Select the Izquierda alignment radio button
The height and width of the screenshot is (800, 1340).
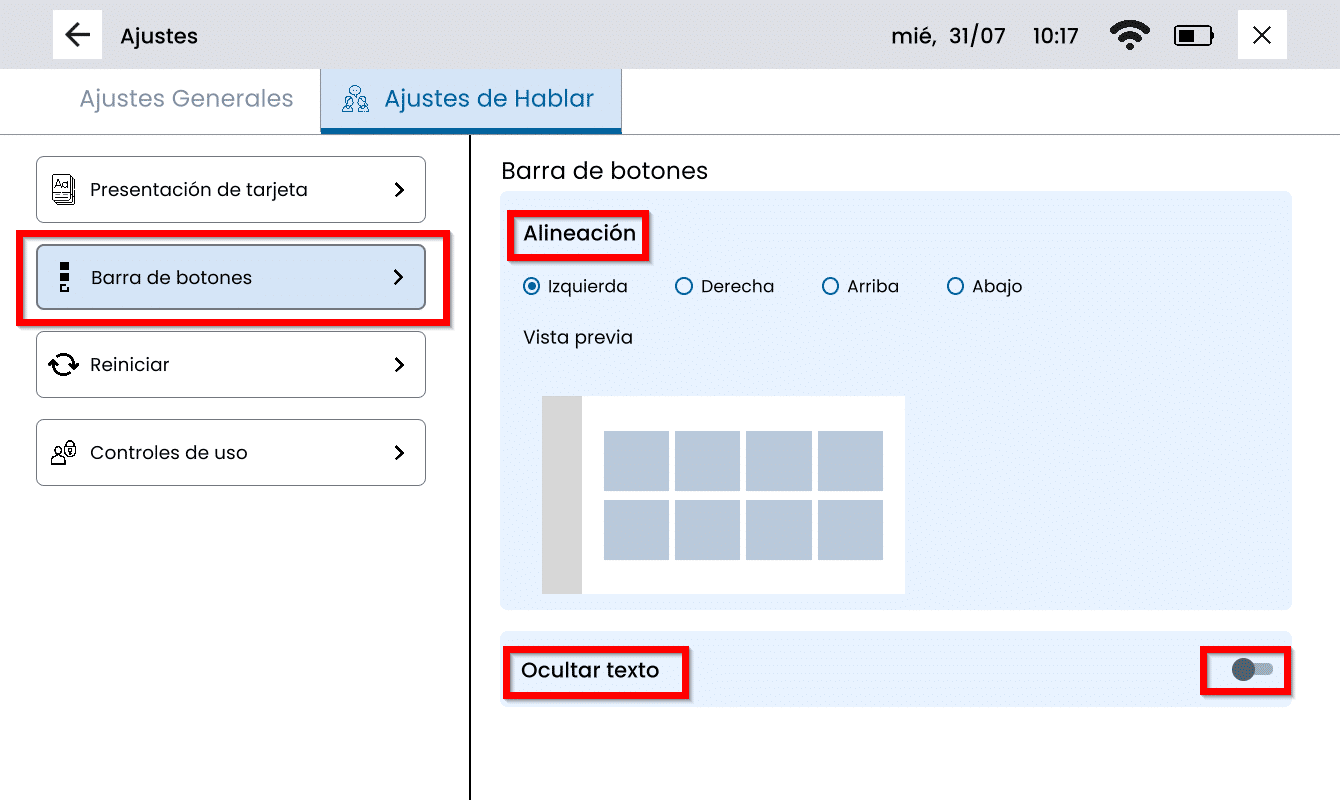(532, 286)
